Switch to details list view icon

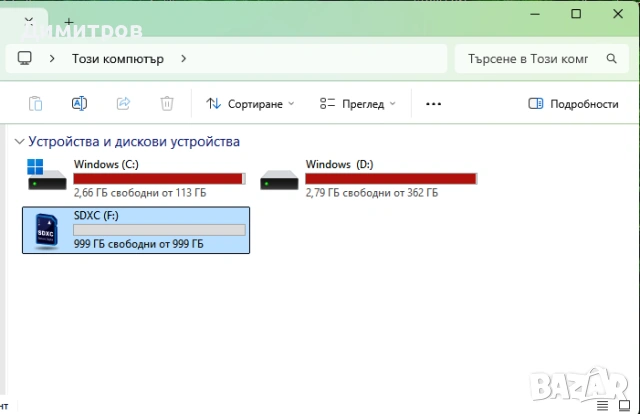(602, 405)
